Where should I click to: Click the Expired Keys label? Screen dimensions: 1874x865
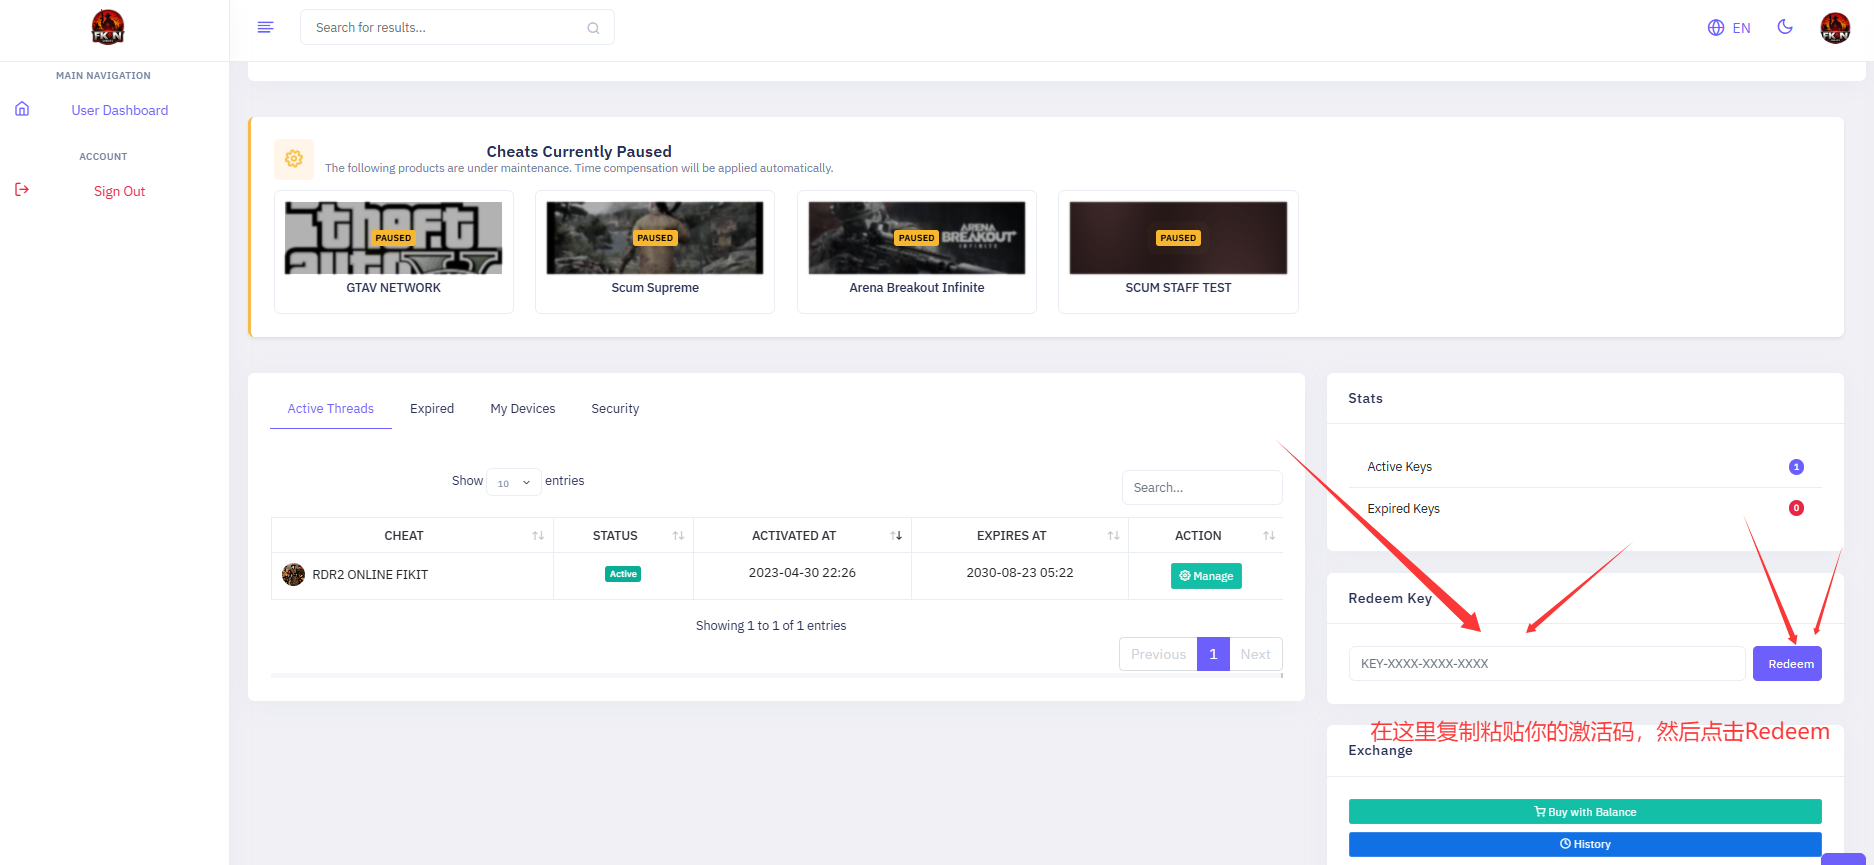(1403, 509)
